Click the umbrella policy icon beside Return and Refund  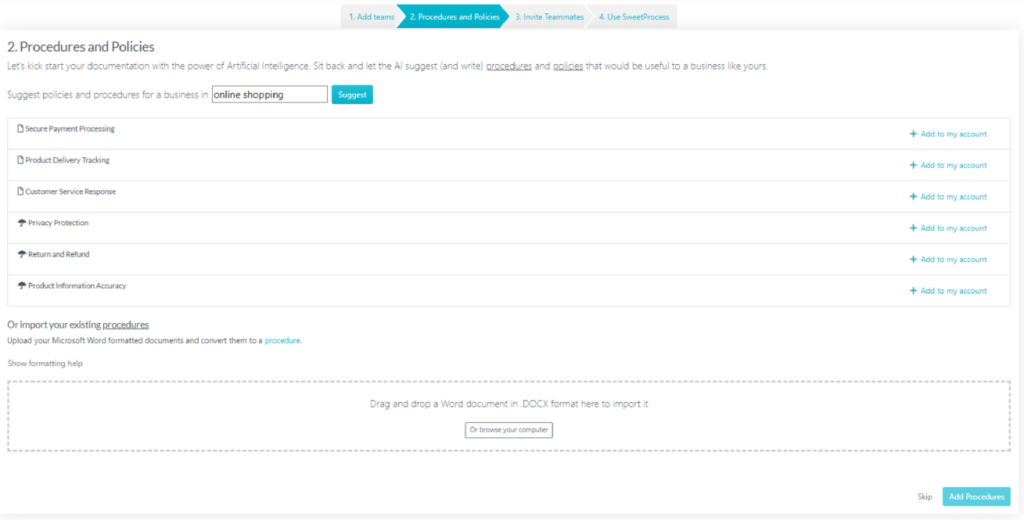pyautogui.click(x=22, y=254)
